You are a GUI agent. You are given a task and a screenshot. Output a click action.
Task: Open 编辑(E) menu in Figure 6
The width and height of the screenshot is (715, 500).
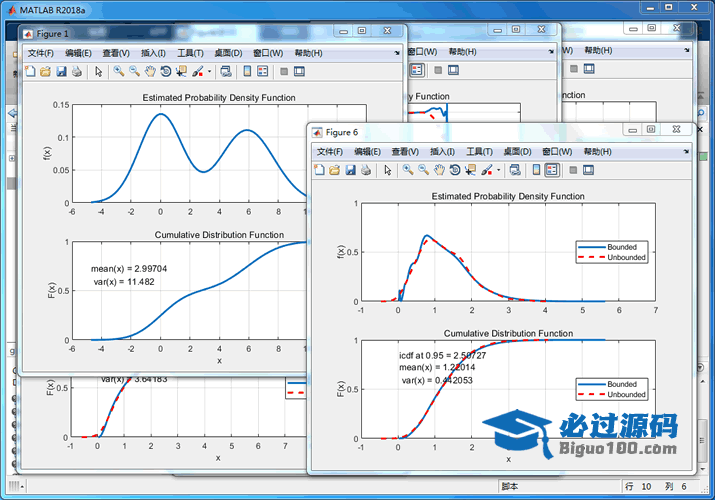click(x=367, y=152)
